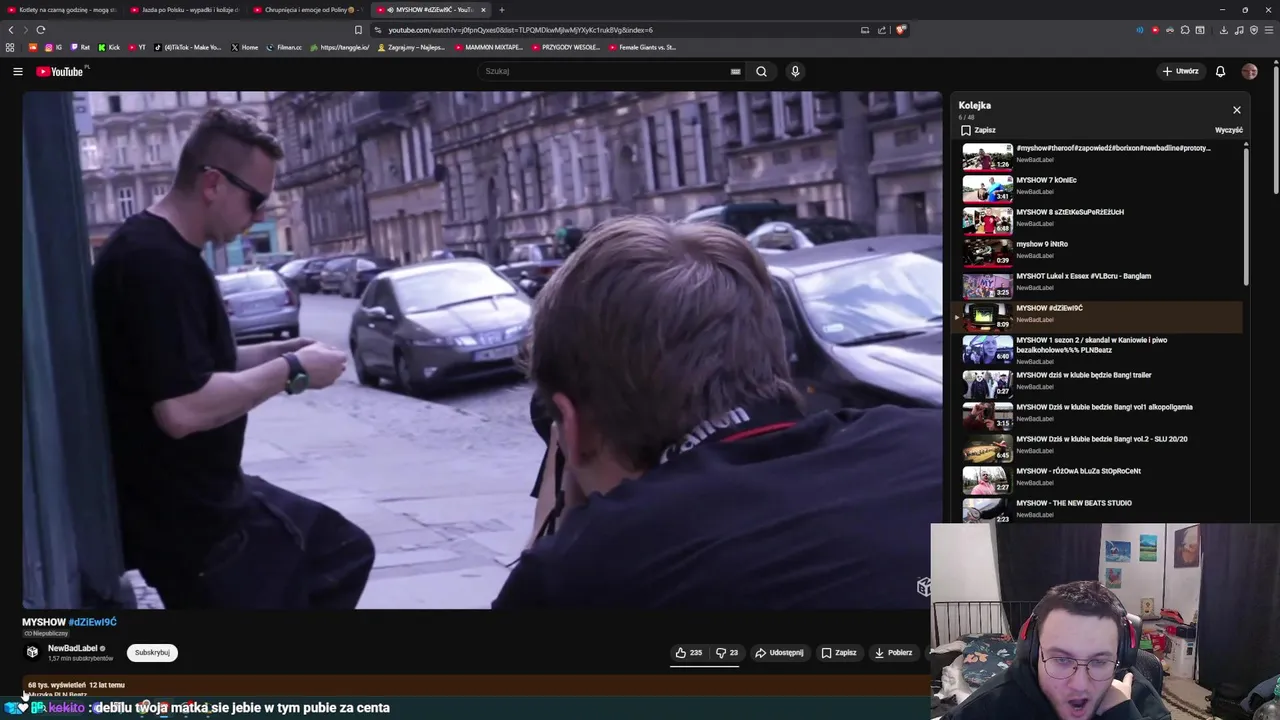Screen dimensions: 1280x720
Task: Open the TikTok bookmark
Action: coord(188,47)
